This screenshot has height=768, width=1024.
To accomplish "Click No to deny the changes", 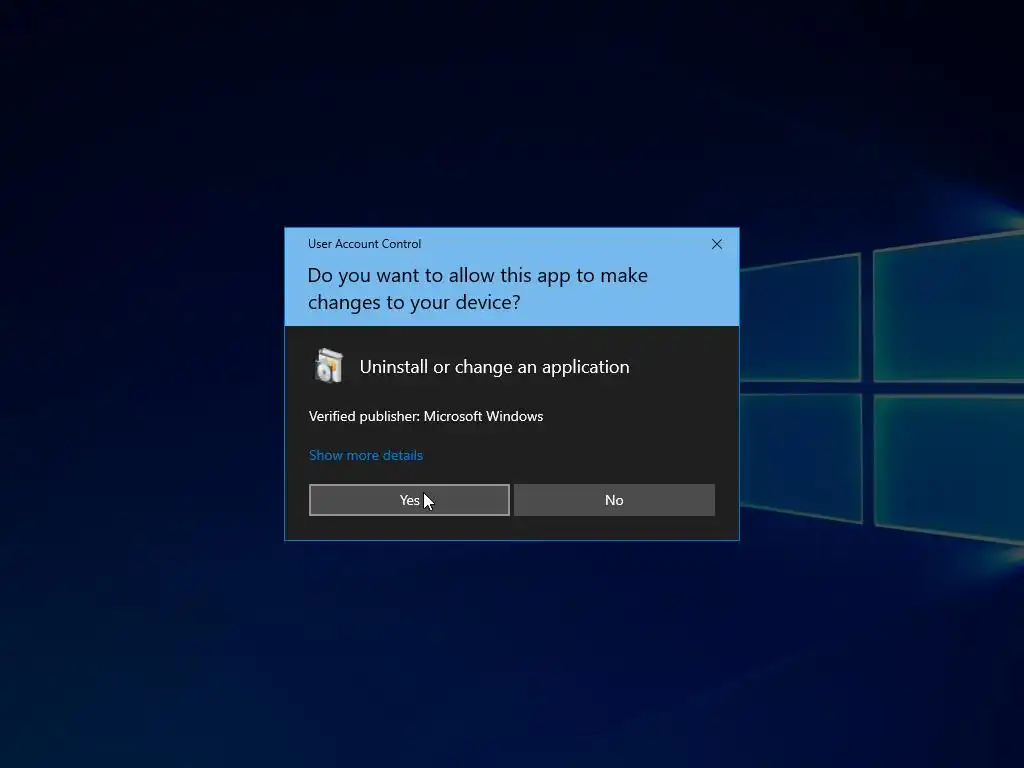I will click(x=614, y=500).
